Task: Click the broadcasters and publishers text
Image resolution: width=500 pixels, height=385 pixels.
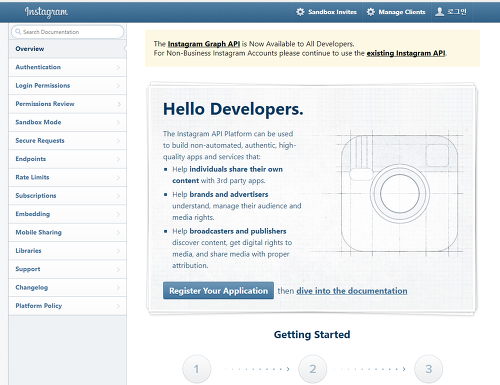Action: point(238,231)
